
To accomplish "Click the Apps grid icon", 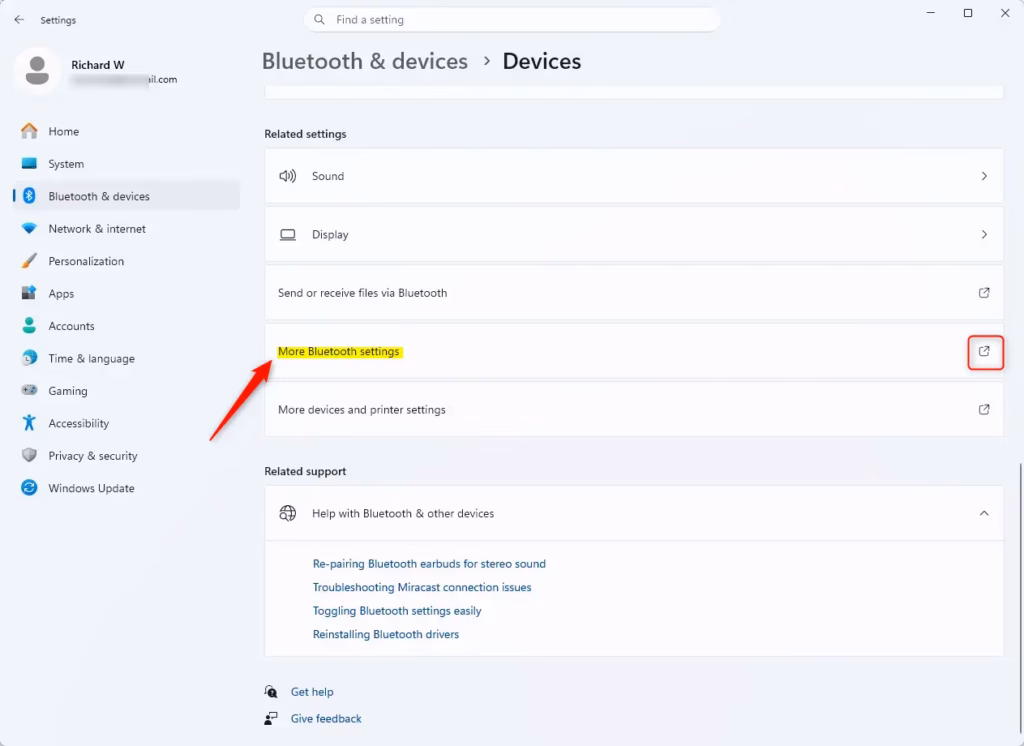I will click(x=29, y=293).
